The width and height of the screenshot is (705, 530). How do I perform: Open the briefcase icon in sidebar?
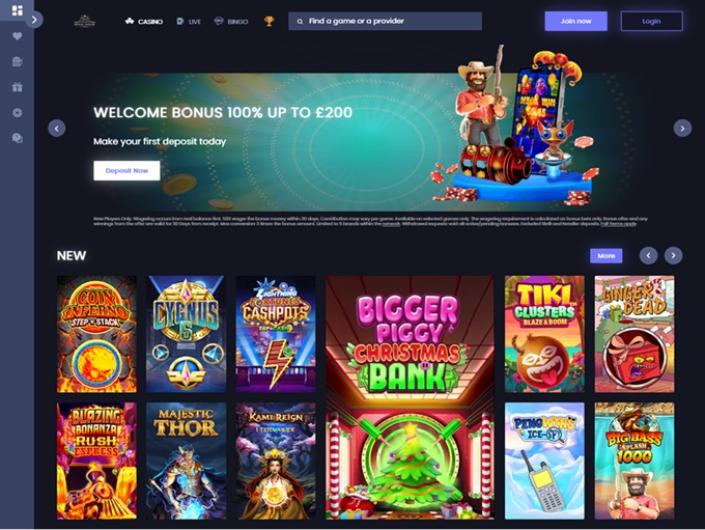point(17,62)
